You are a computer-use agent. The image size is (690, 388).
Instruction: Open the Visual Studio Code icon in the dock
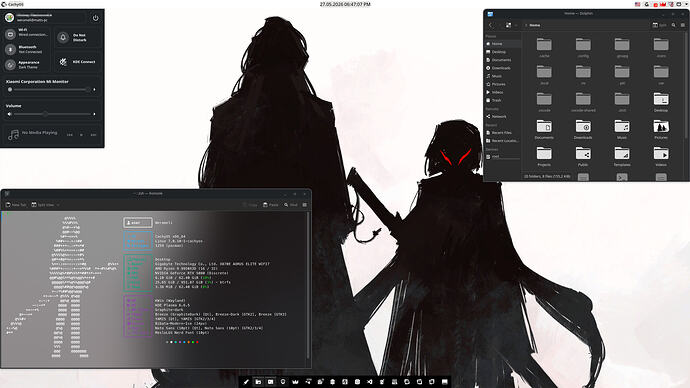370,382
